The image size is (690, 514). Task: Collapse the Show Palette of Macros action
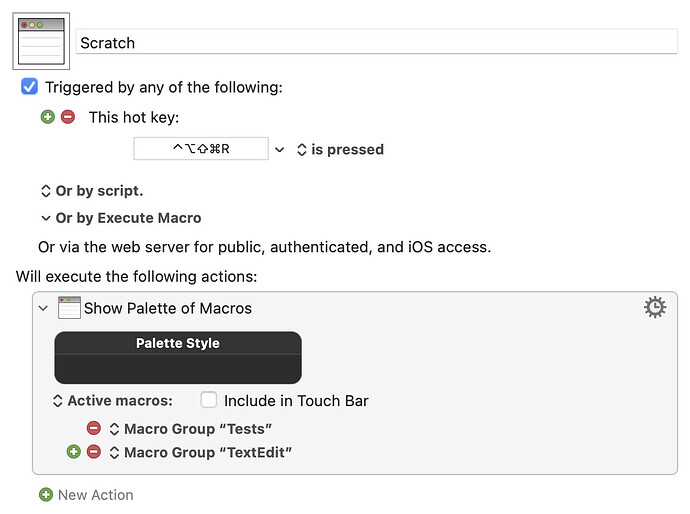[43, 308]
